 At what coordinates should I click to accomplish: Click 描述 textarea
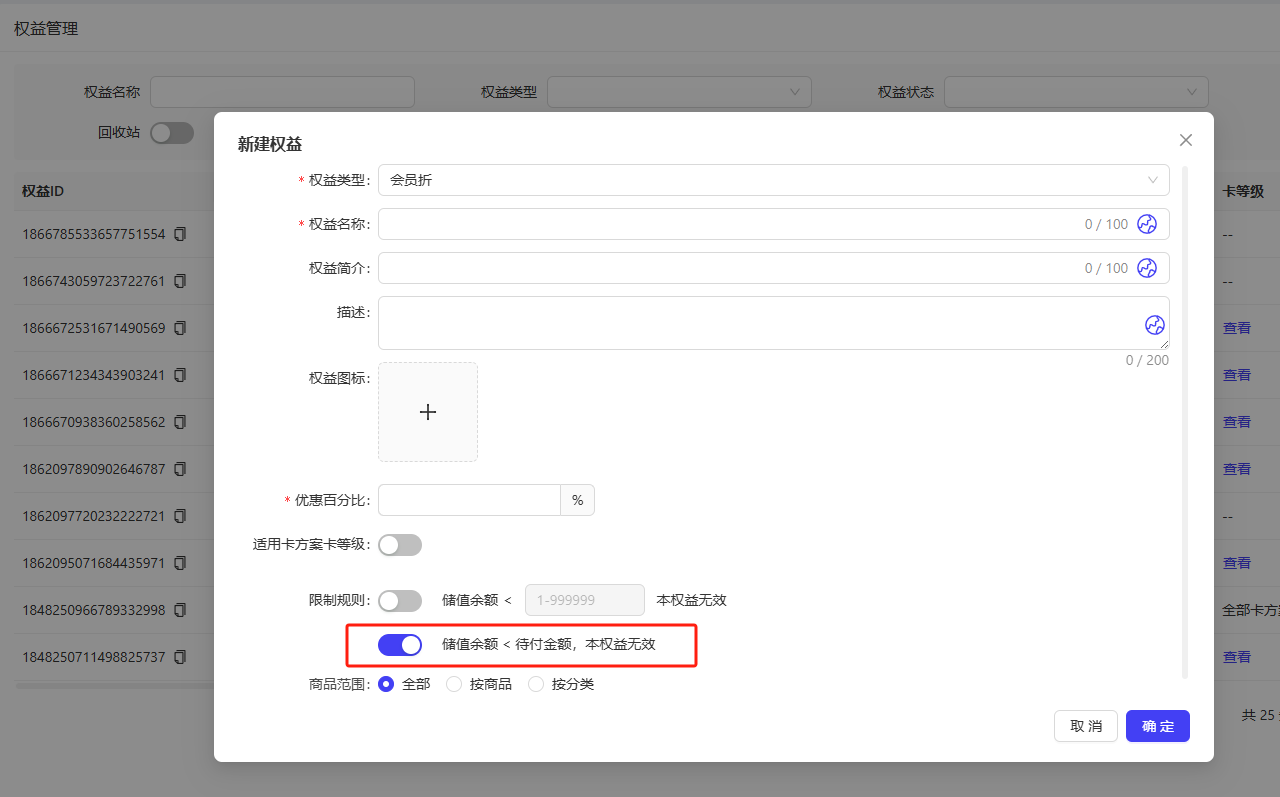(x=773, y=323)
